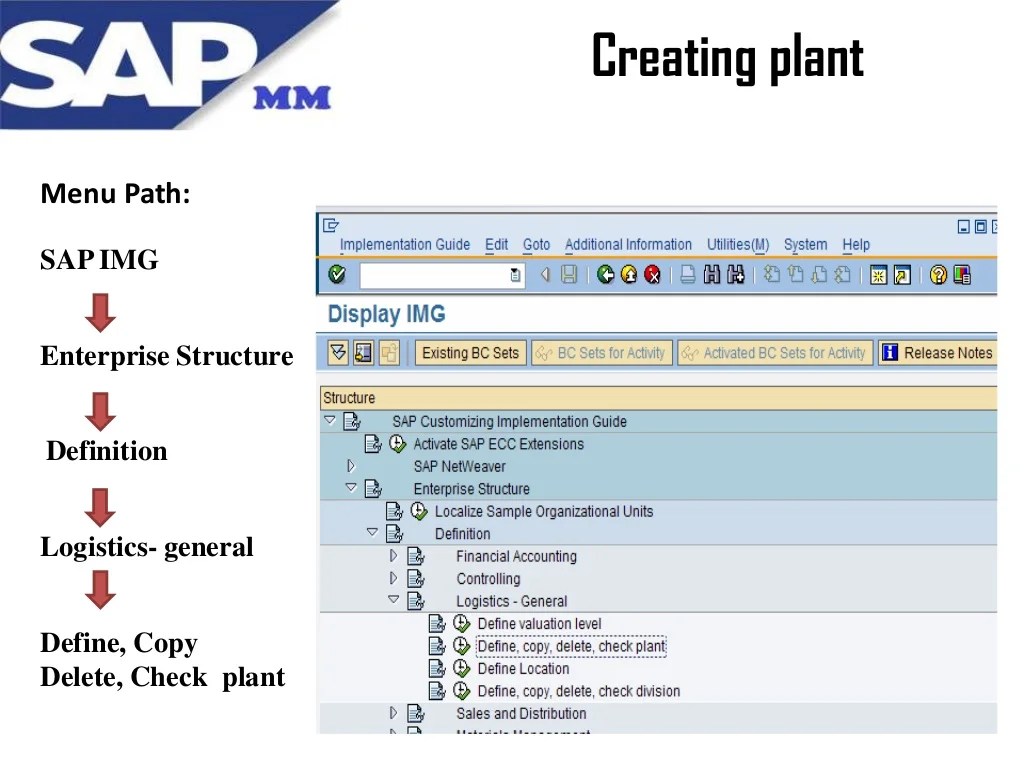
Task: Expand the Financial Accounting node
Action: click(x=394, y=556)
